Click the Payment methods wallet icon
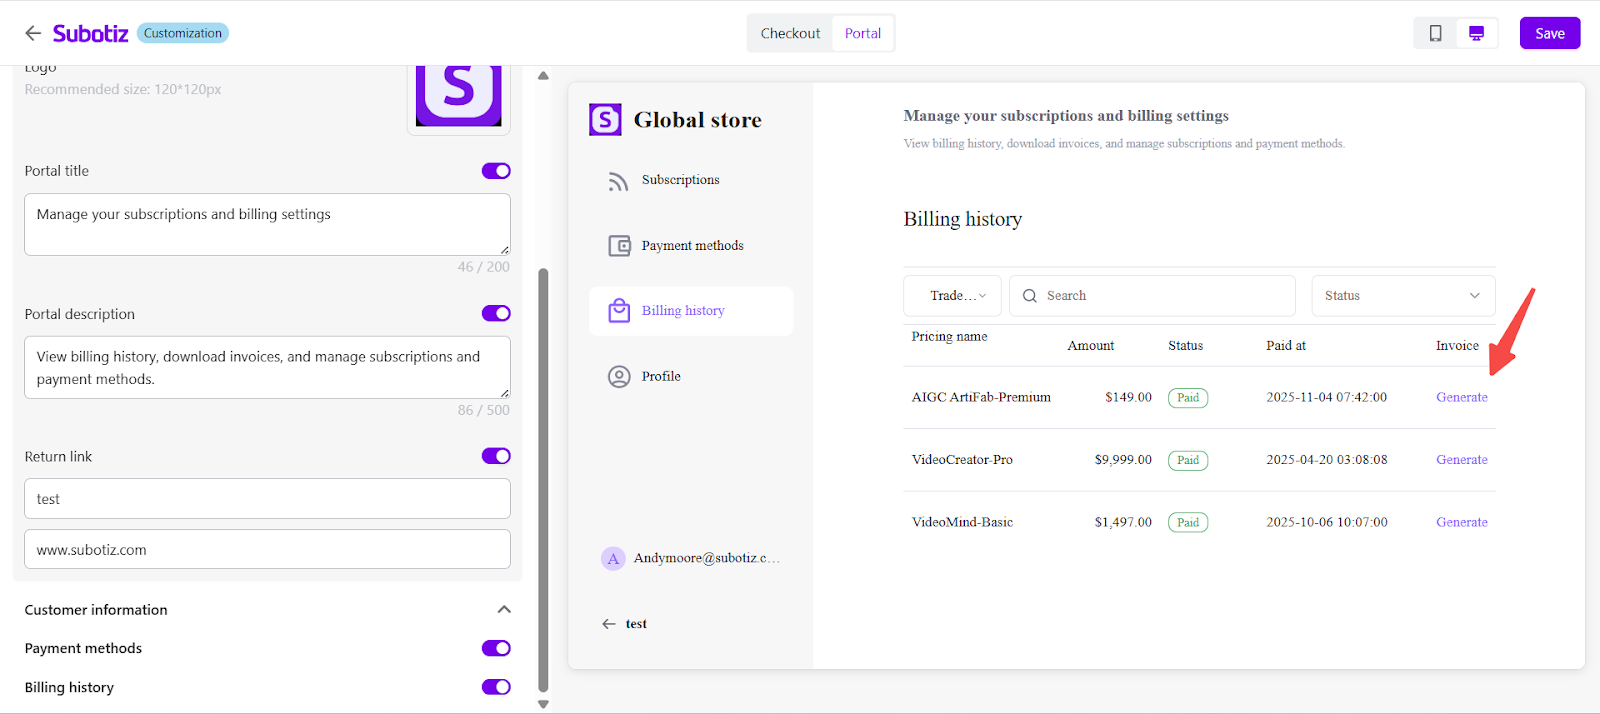This screenshot has height=714, width=1600. (619, 246)
